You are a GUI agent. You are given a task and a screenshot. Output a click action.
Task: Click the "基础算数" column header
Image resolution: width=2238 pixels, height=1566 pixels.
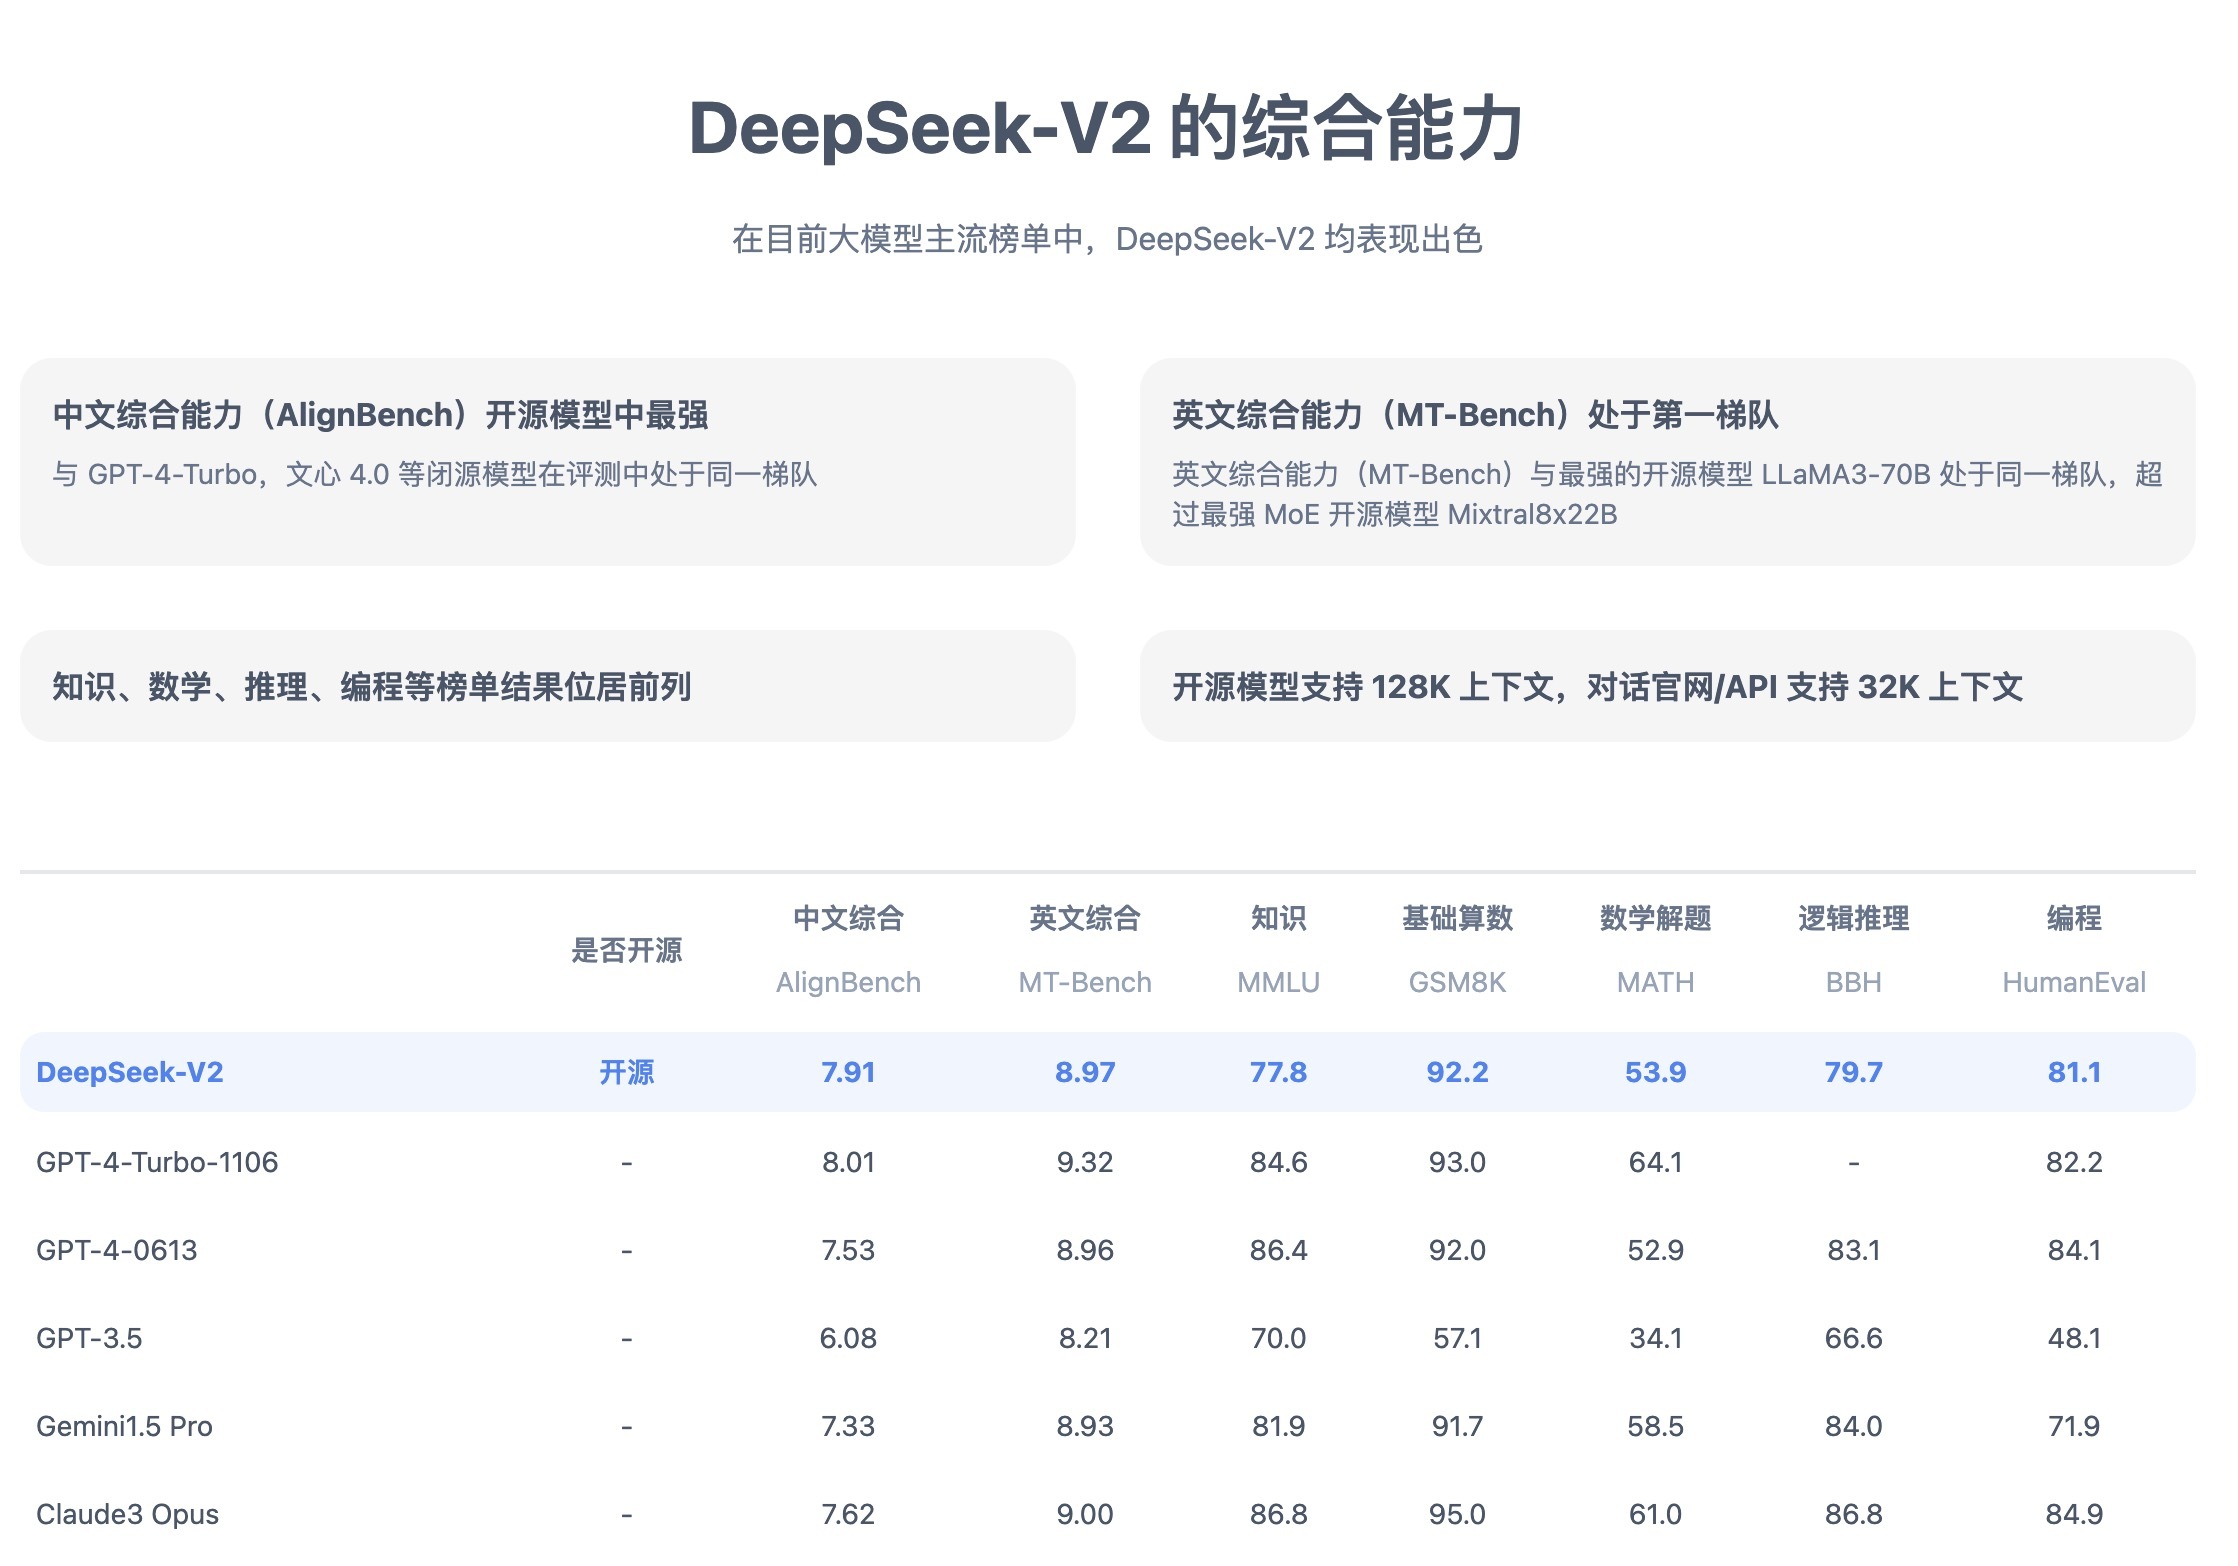click(x=1457, y=918)
